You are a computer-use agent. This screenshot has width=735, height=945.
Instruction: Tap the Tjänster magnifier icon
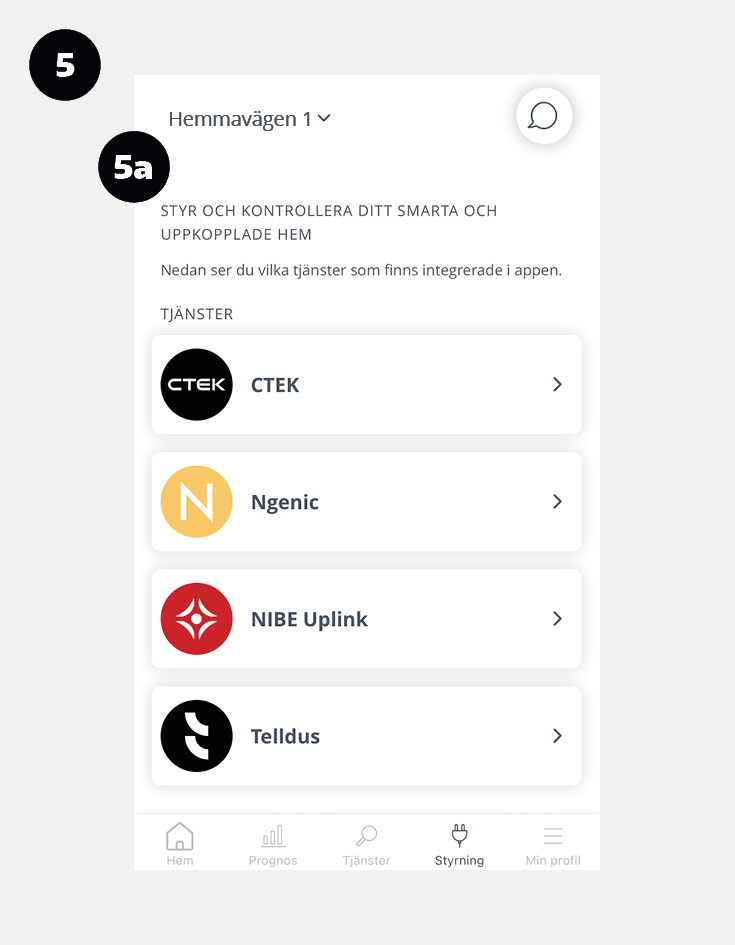coord(366,836)
